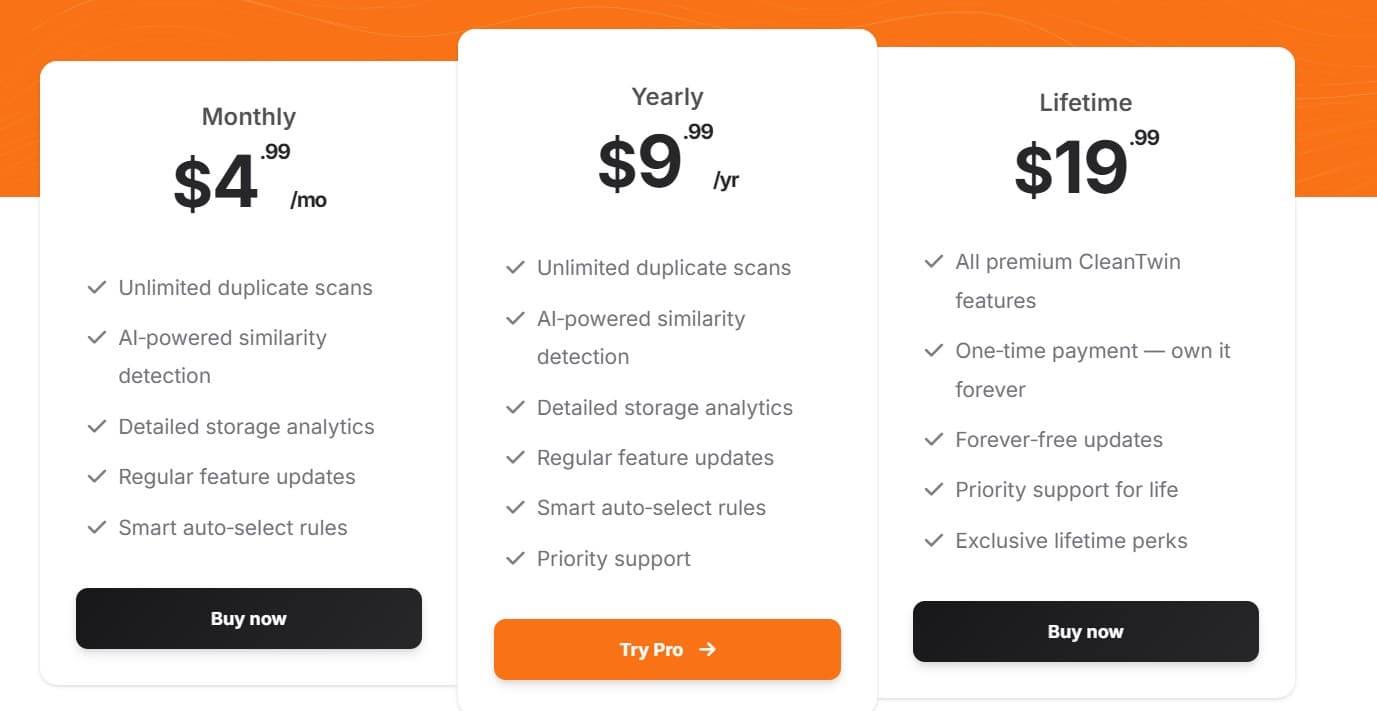The image size is (1377, 711).
Task: Select the Monthly plan heading
Action: click(248, 116)
